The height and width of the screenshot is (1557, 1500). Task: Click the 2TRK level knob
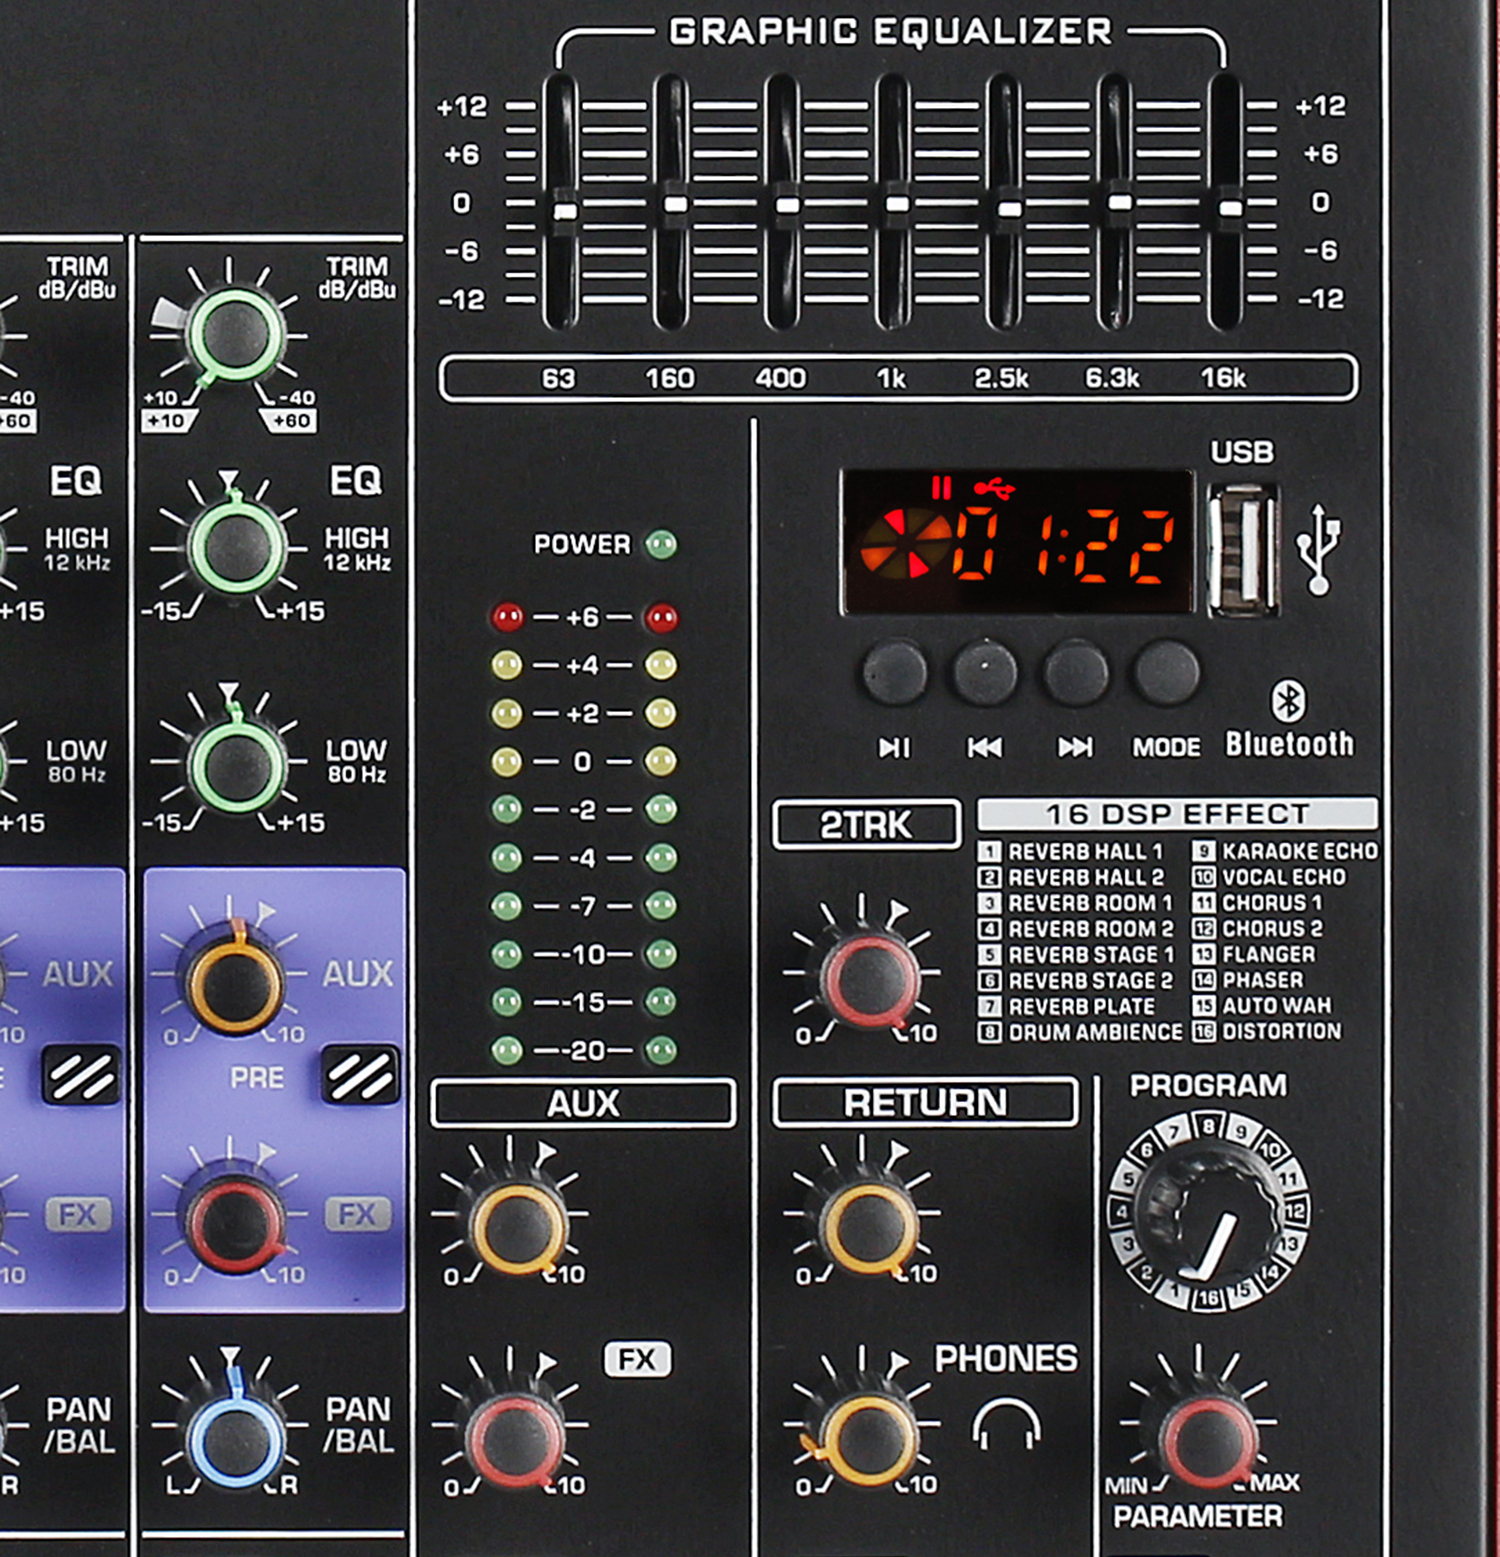point(868,981)
